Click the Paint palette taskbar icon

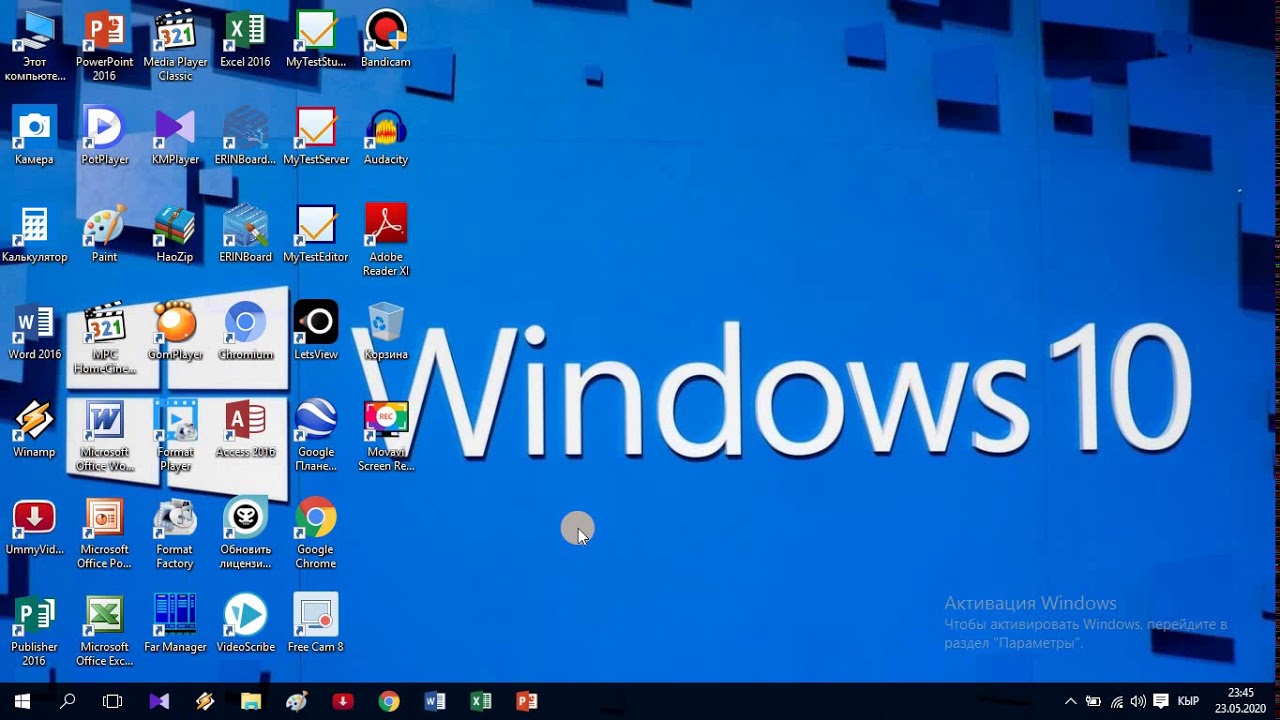[x=297, y=701]
